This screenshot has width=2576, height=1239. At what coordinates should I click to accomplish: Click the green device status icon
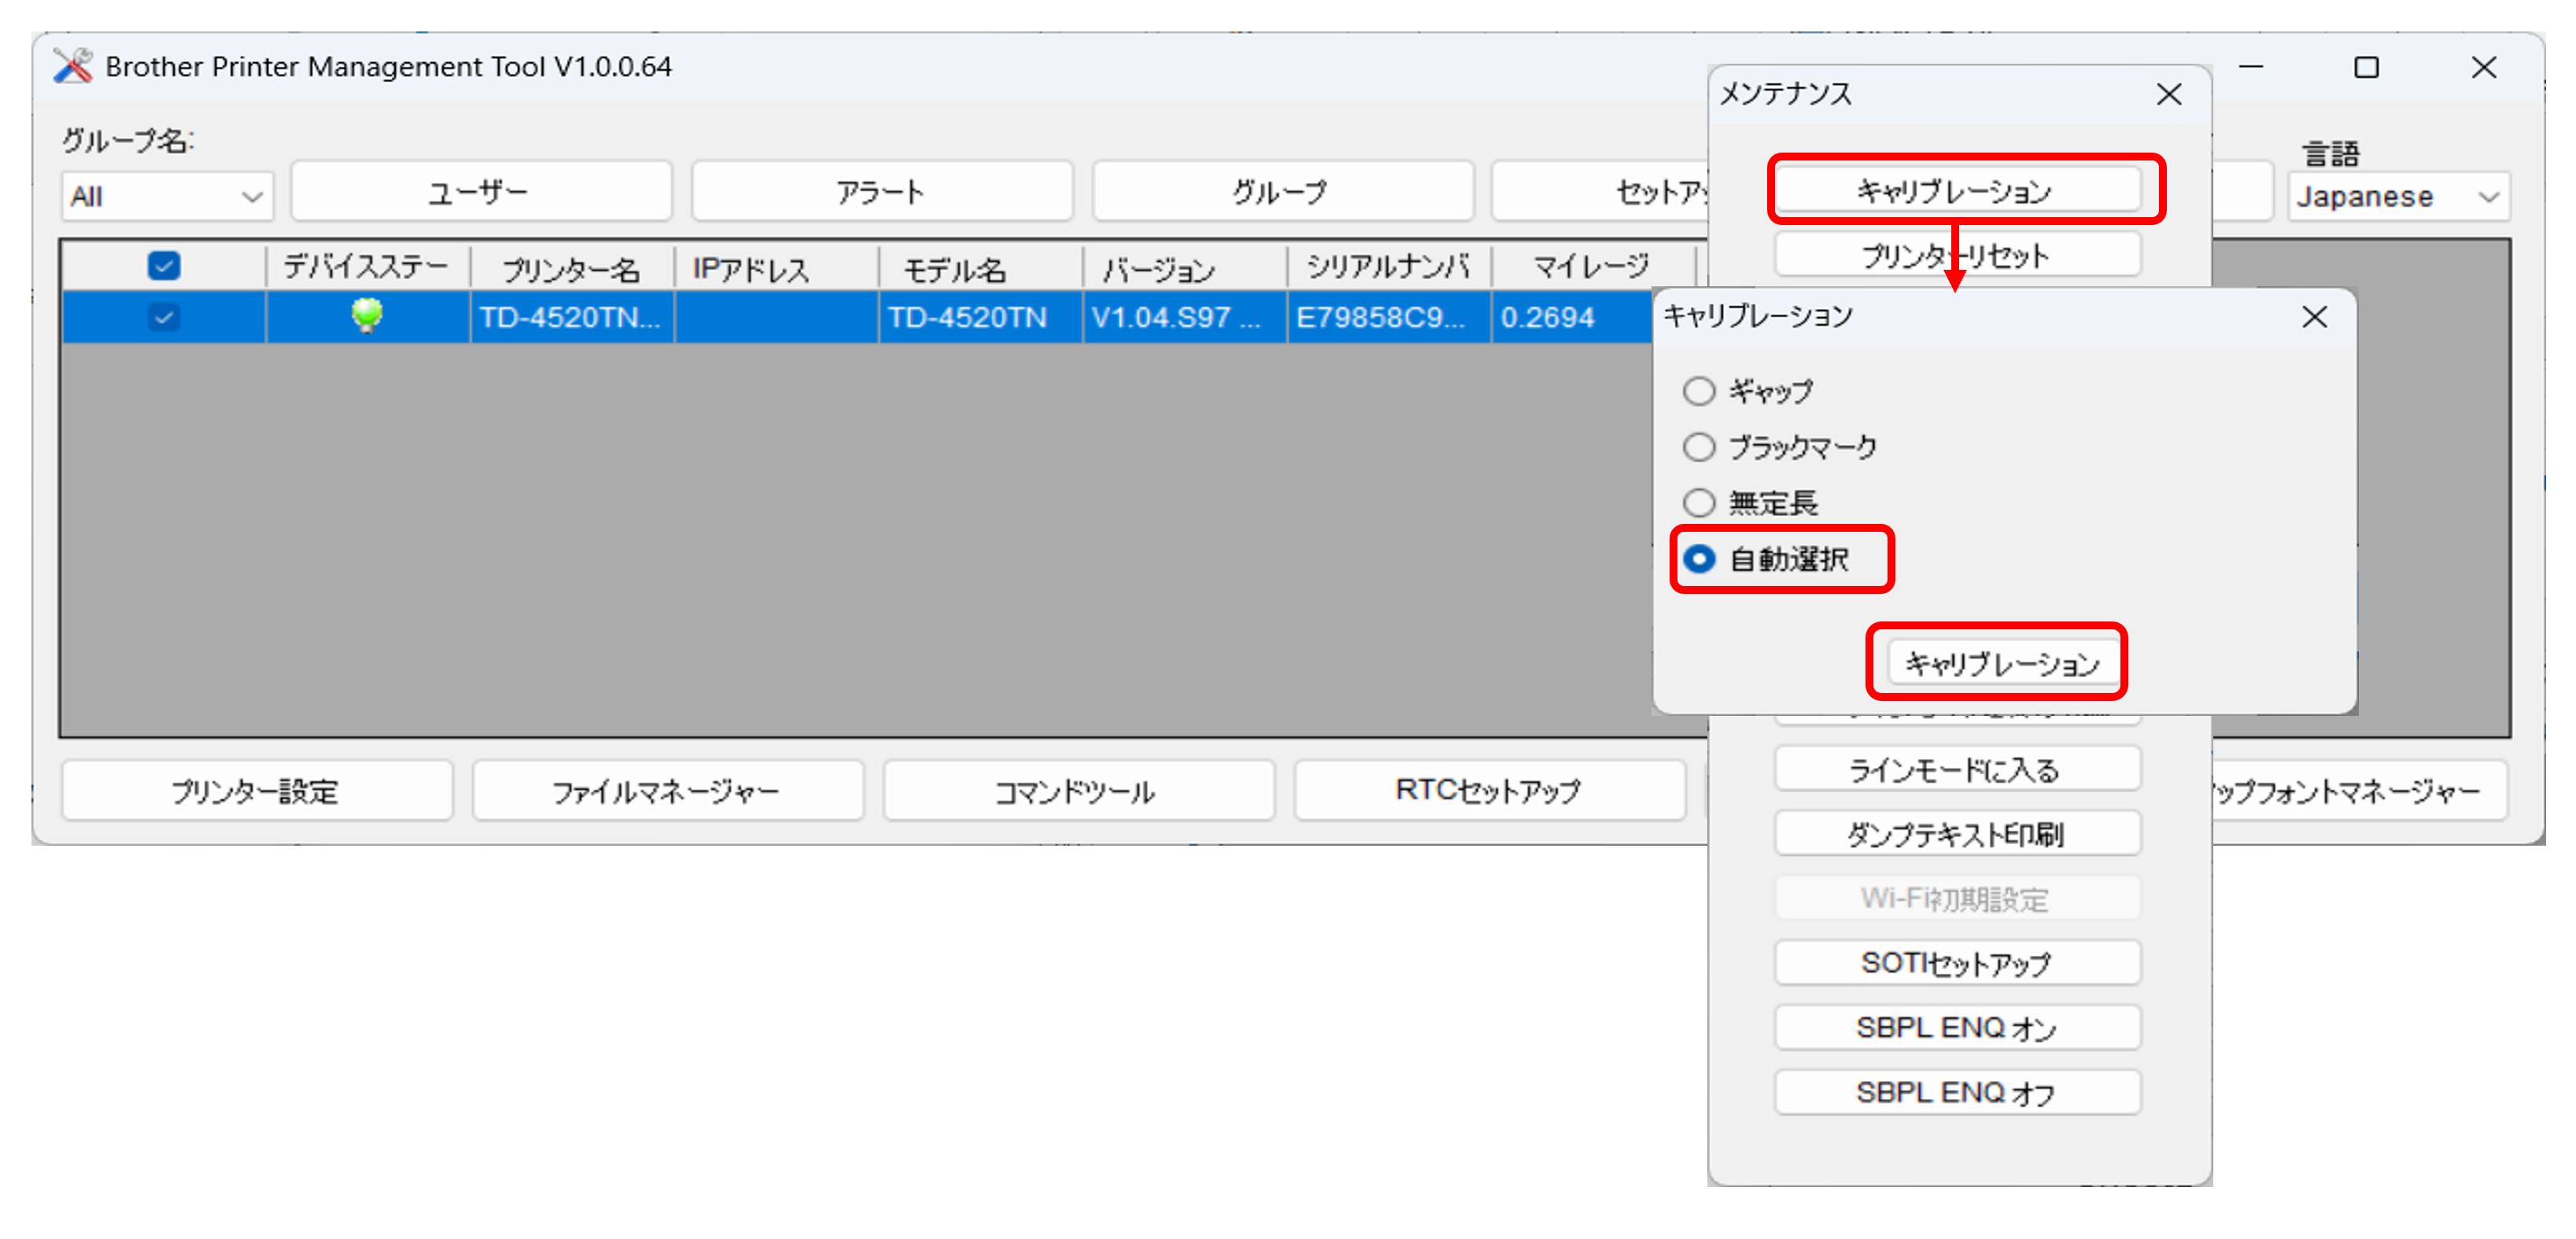(x=367, y=316)
